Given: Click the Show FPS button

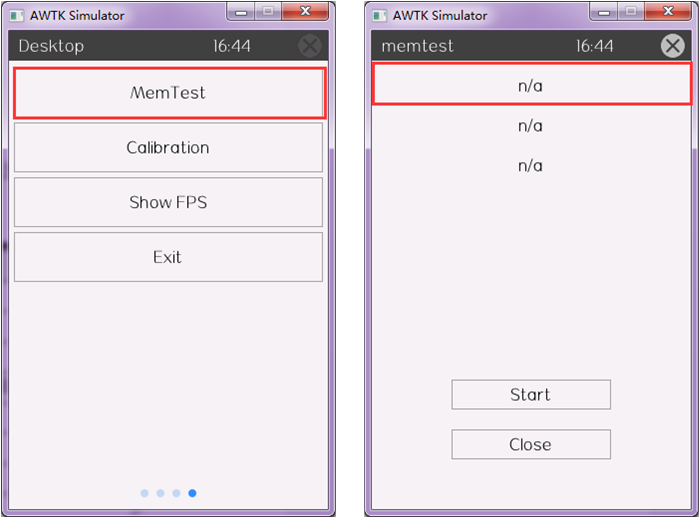Looking at the screenshot, I should 168,202.
